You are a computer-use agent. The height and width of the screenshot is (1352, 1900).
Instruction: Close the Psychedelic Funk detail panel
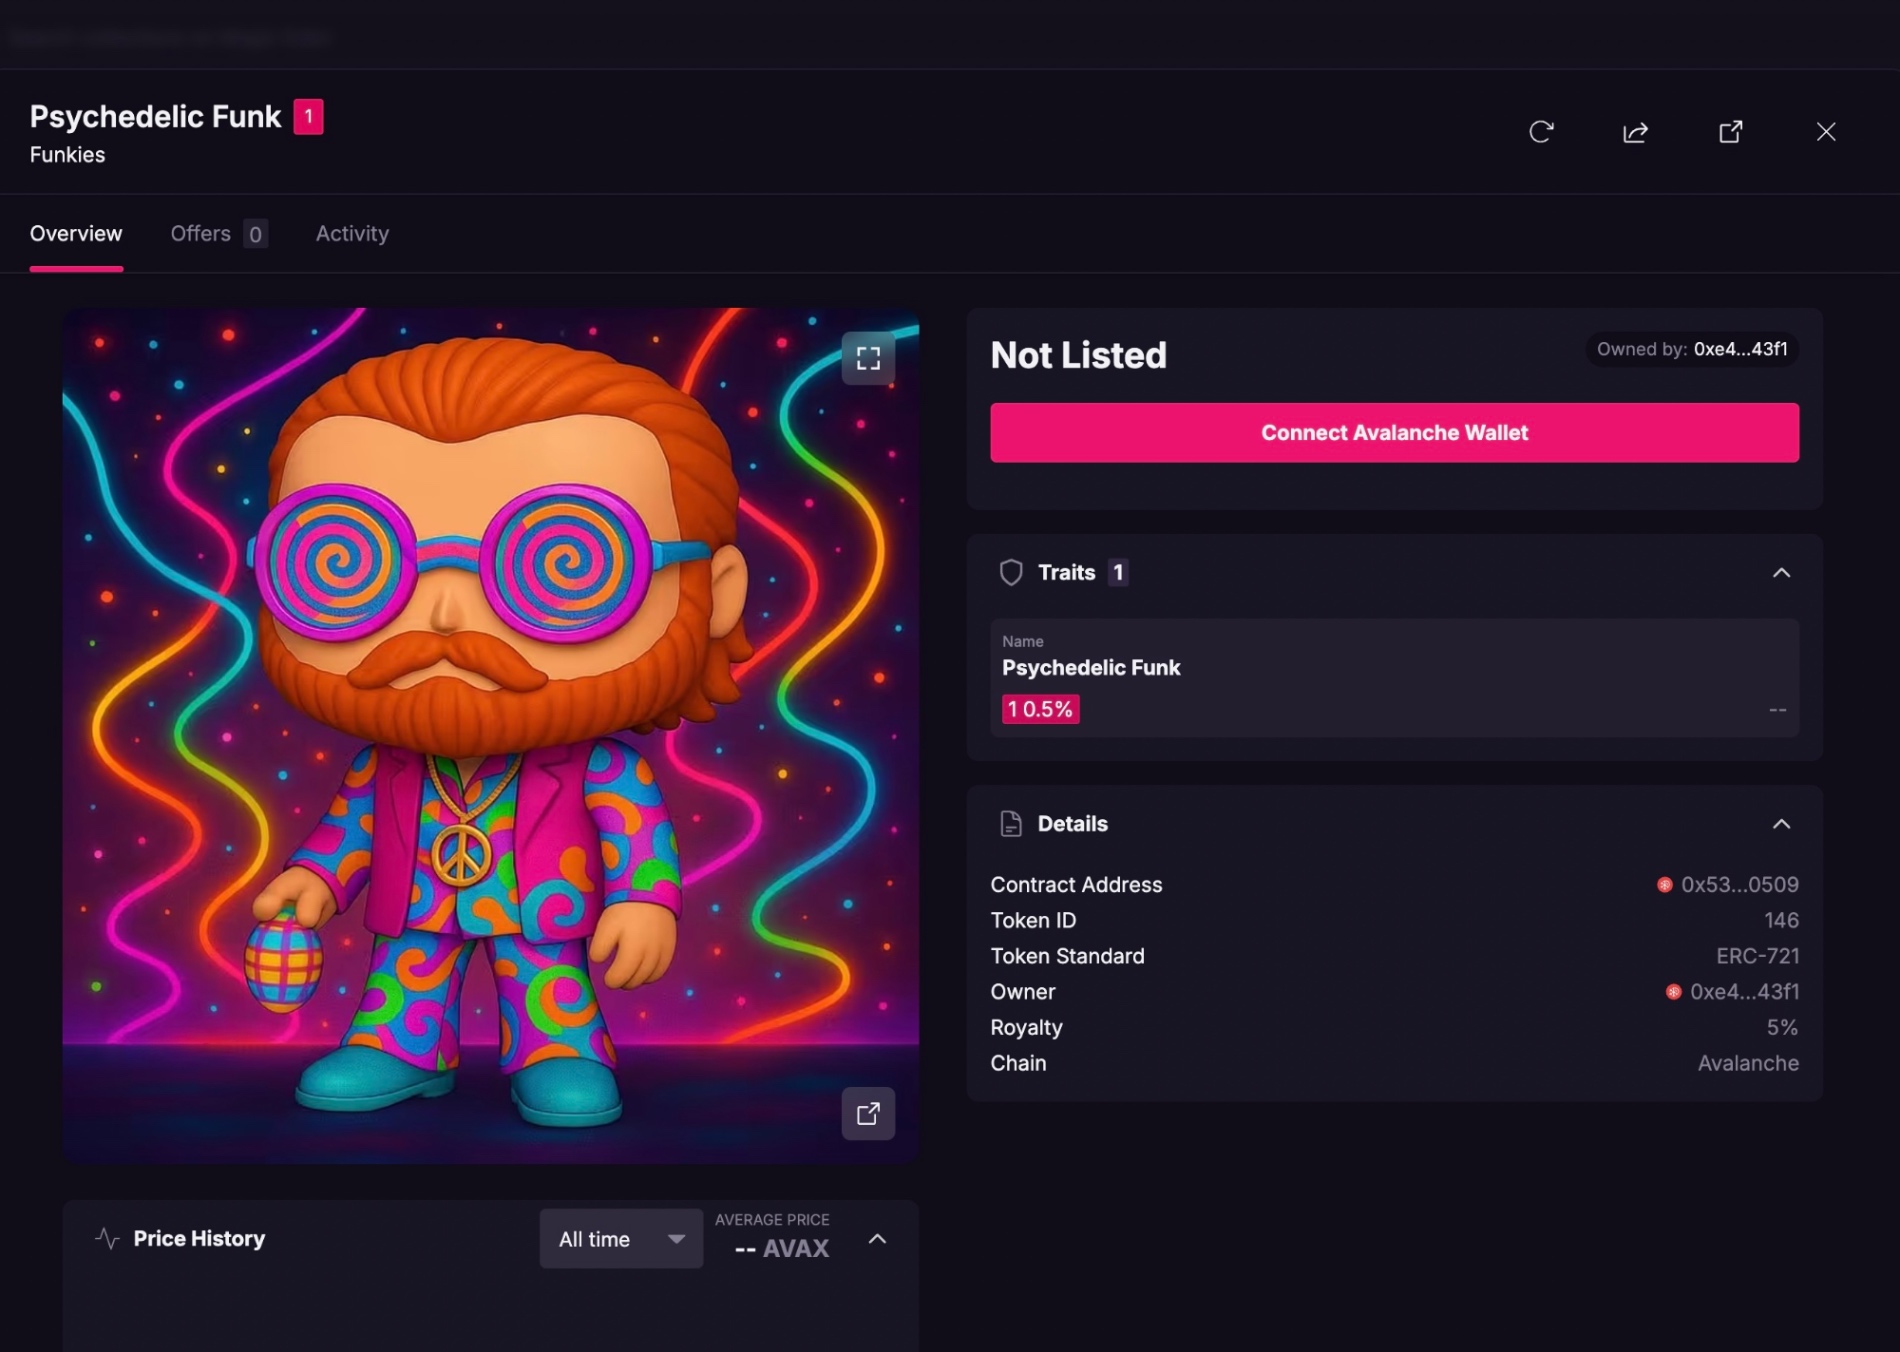point(1825,132)
